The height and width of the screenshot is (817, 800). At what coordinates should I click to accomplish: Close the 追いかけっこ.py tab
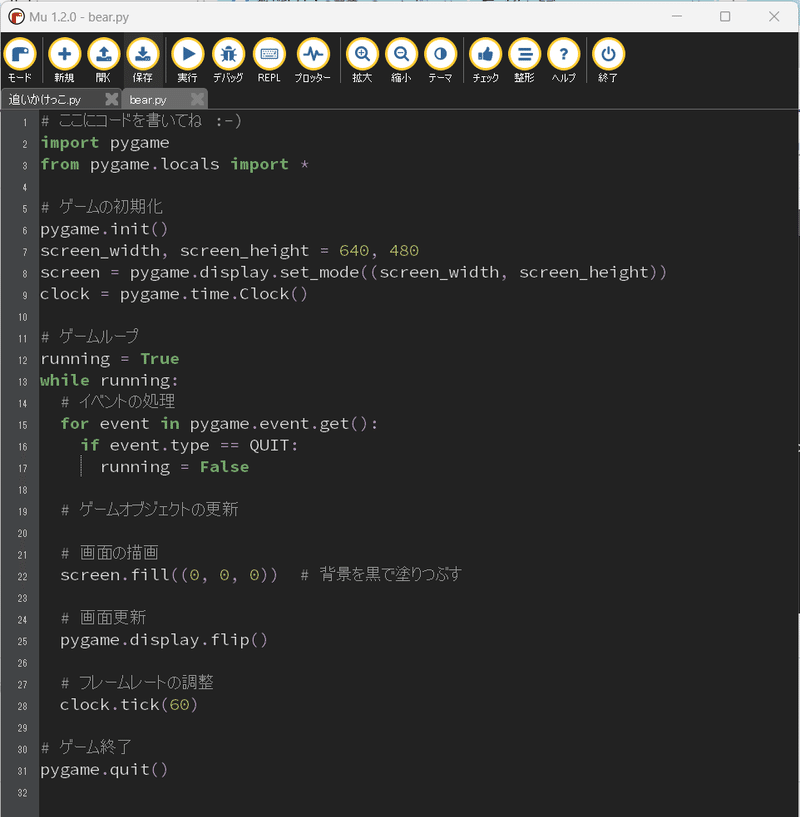(111, 99)
